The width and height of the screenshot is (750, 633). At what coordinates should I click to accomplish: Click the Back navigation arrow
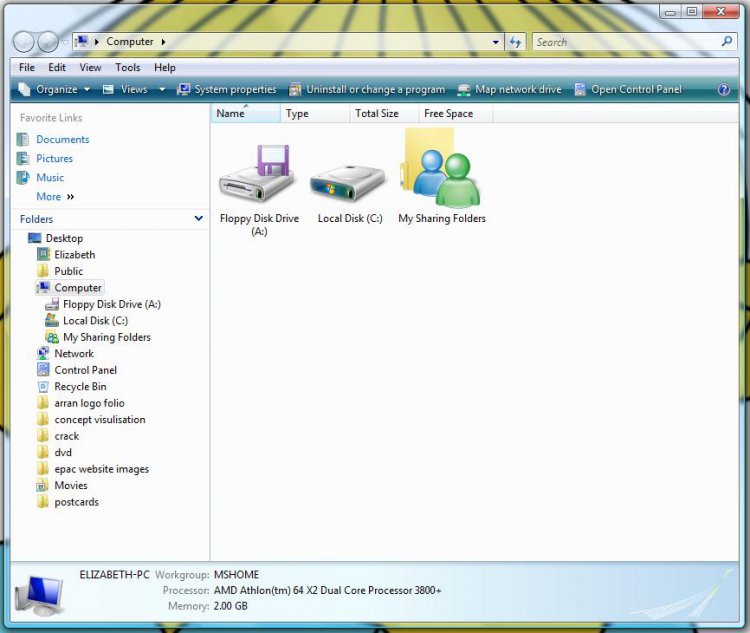[x=23, y=42]
